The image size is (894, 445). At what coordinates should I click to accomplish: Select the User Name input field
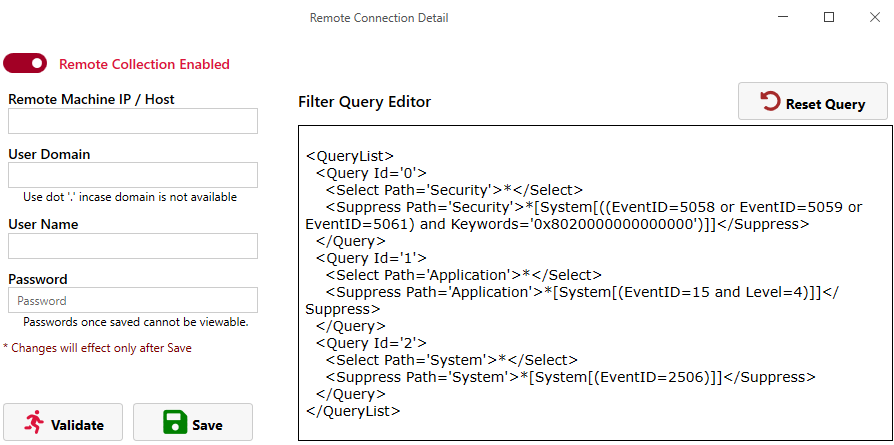pos(133,246)
